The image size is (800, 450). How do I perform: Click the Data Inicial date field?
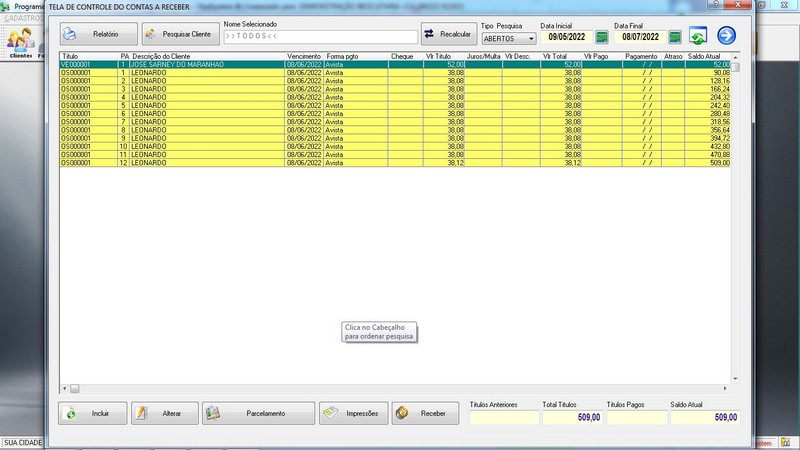565,37
